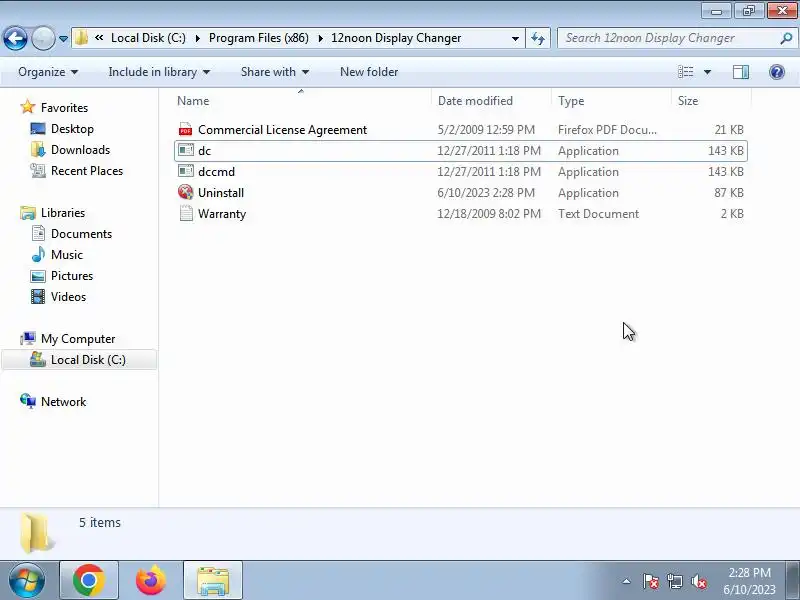Image resolution: width=800 pixels, height=600 pixels.
Task: Open Desktop in Favorites
Action: (x=72, y=129)
